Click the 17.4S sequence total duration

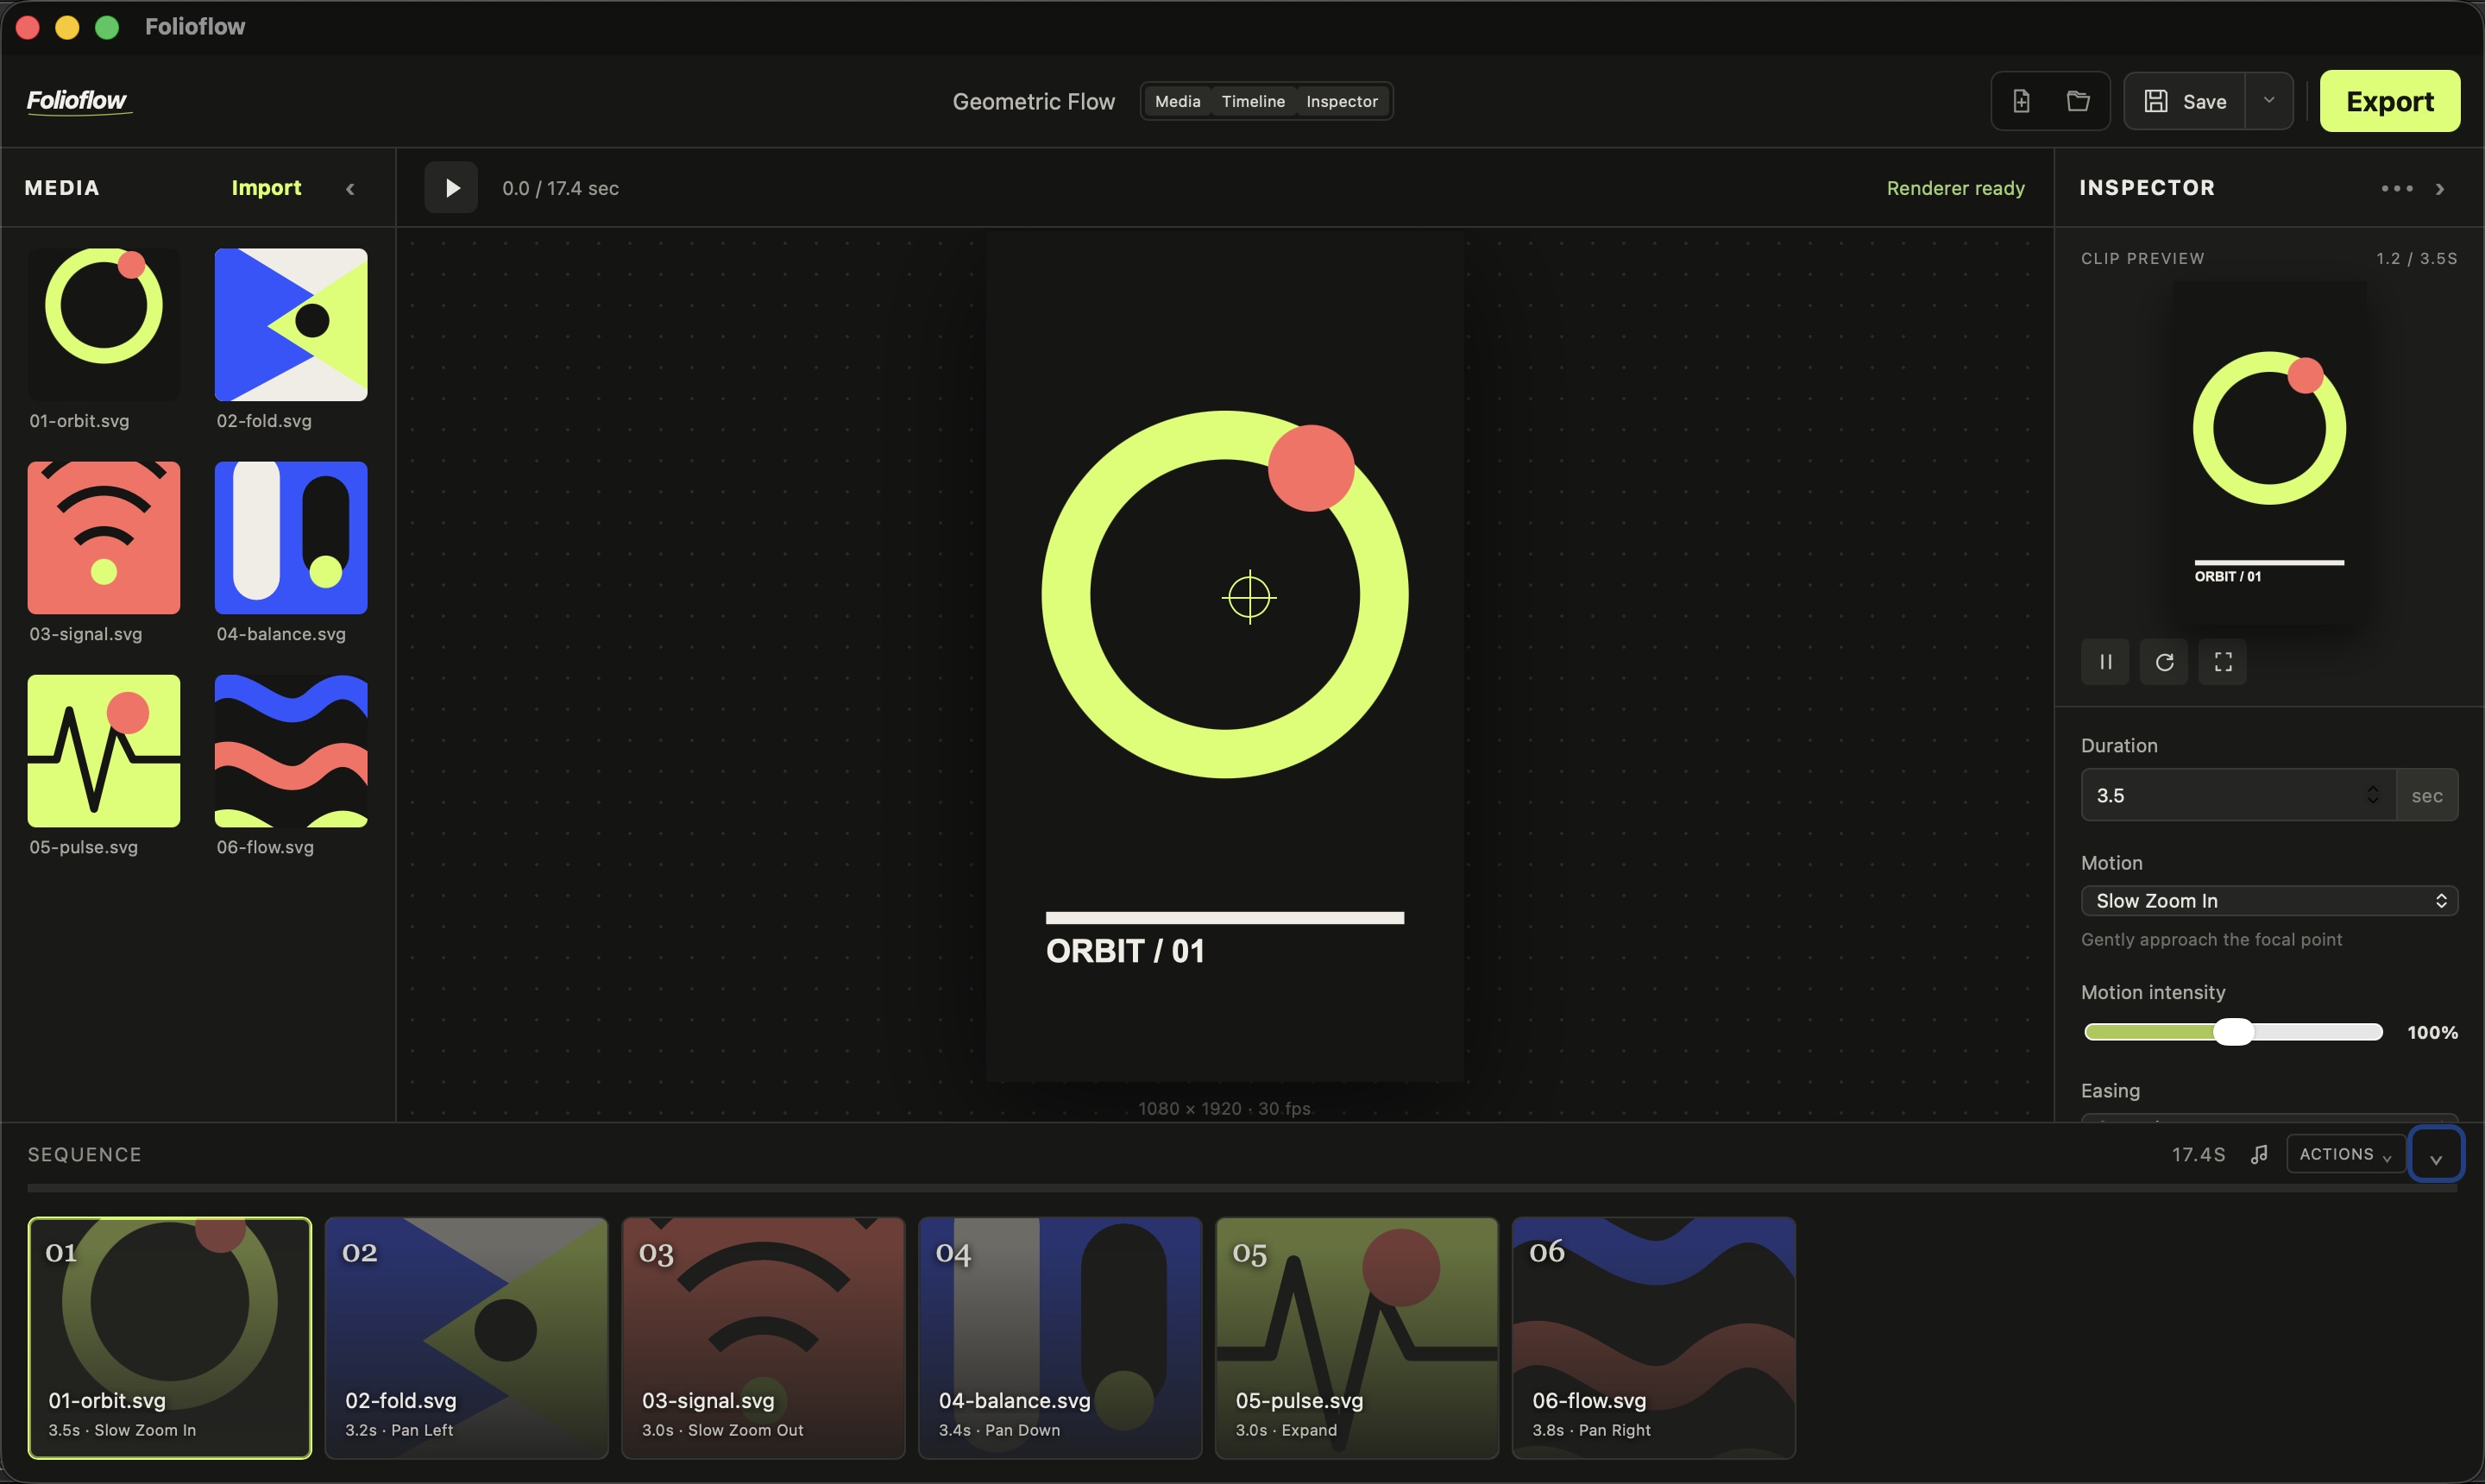(x=2198, y=1155)
